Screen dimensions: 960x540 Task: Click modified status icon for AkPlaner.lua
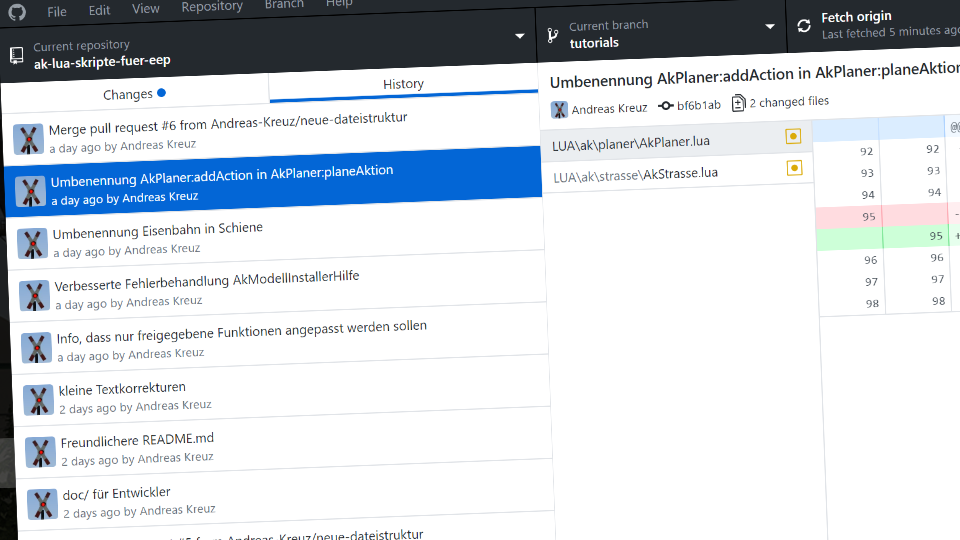[793, 137]
